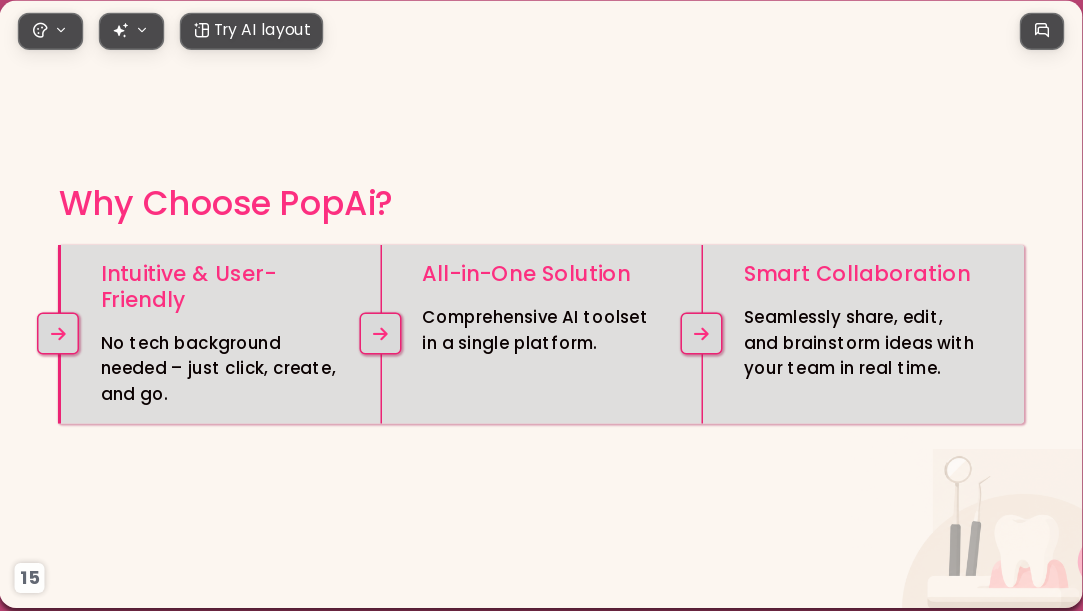This screenshot has width=1083, height=611.
Task: Open the comments icon at top right
Action: 1042,31
